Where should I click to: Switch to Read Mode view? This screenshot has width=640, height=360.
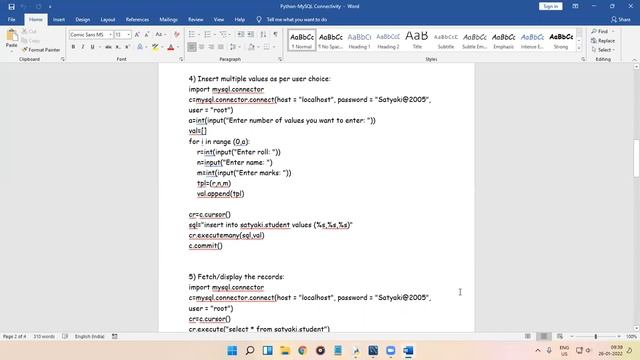(x=528, y=336)
